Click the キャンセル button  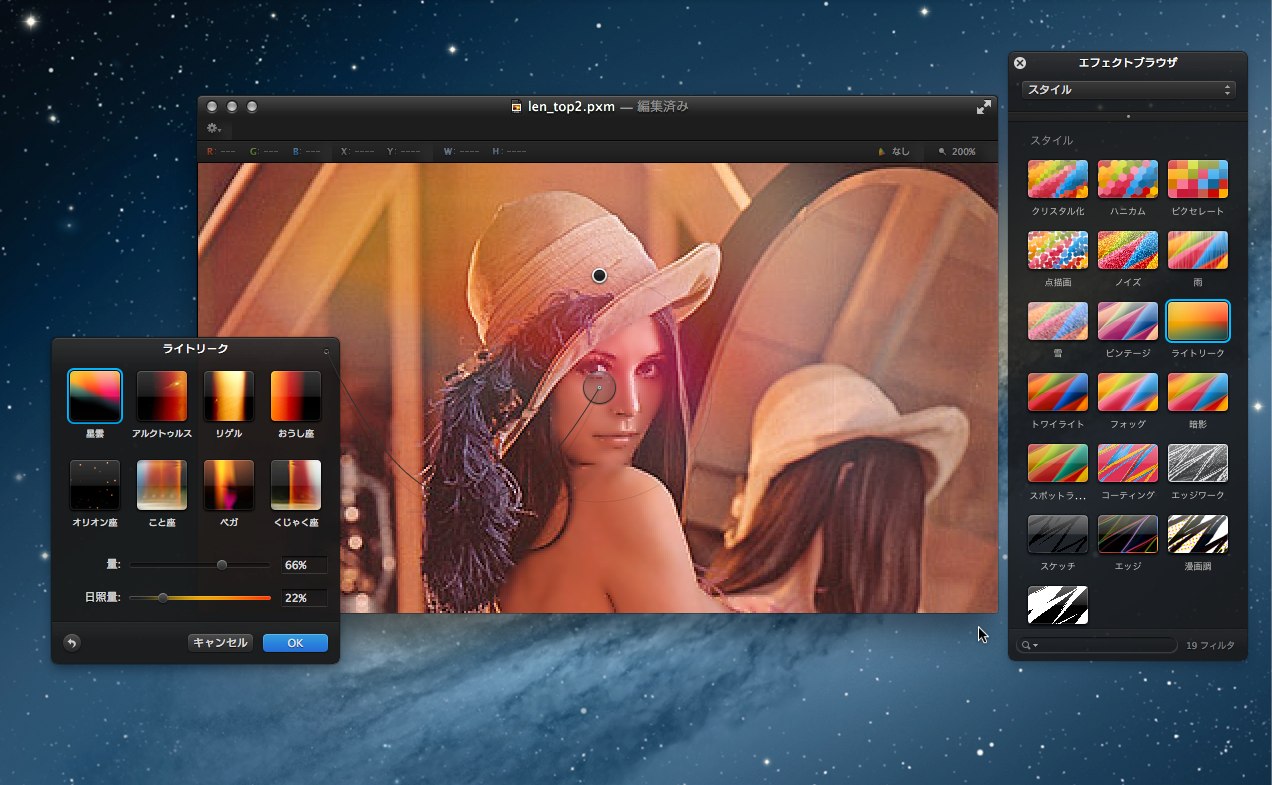pyautogui.click(x=220, y=643)
